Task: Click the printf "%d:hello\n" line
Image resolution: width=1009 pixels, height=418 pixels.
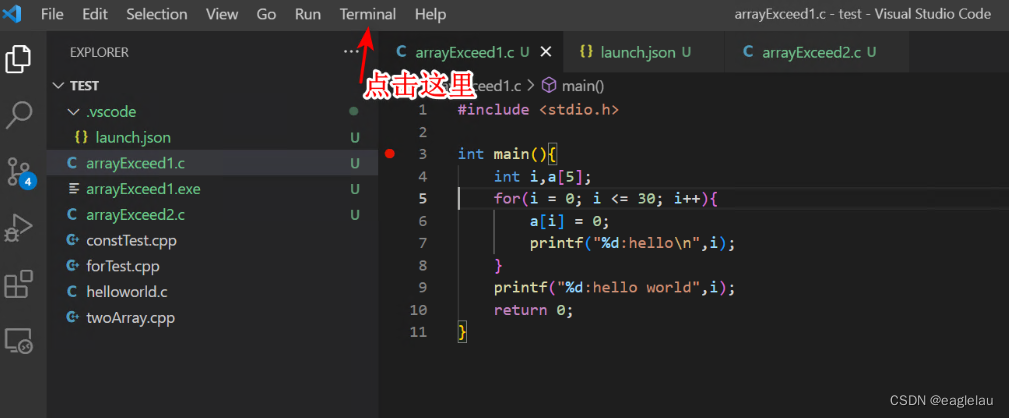Action: click(x=632, y=243)
